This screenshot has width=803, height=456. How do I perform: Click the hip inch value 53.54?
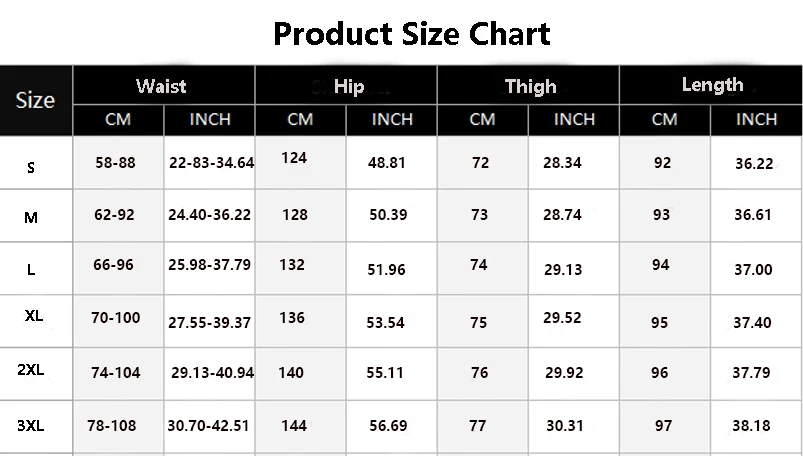point(386,322)
